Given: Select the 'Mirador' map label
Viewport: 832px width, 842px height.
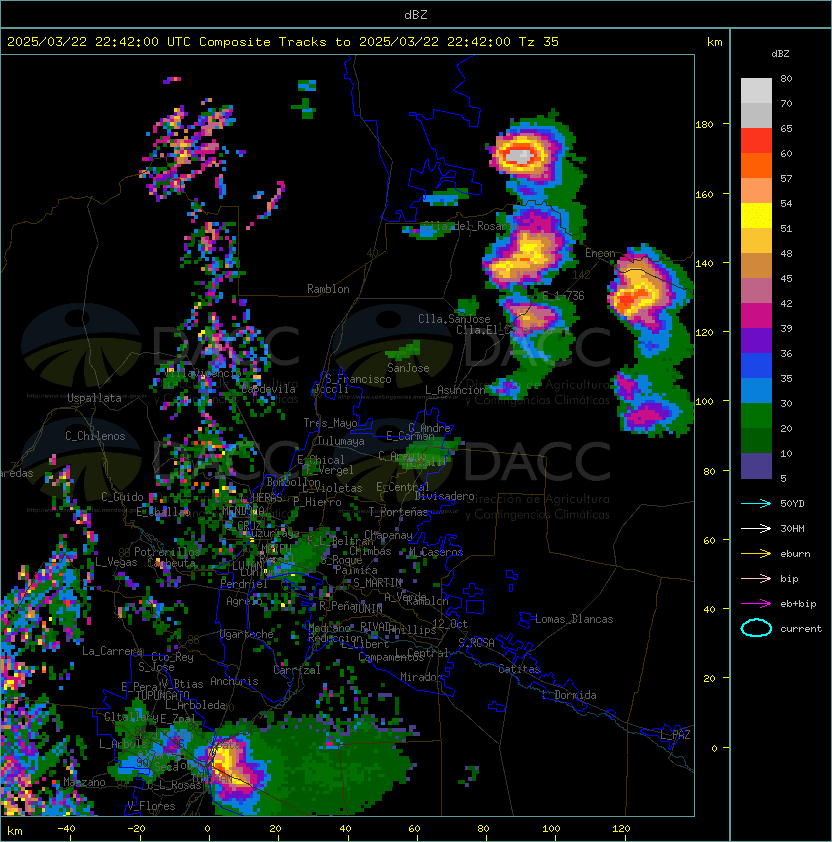Looking at the screenshot, I should tap(421, 677).
